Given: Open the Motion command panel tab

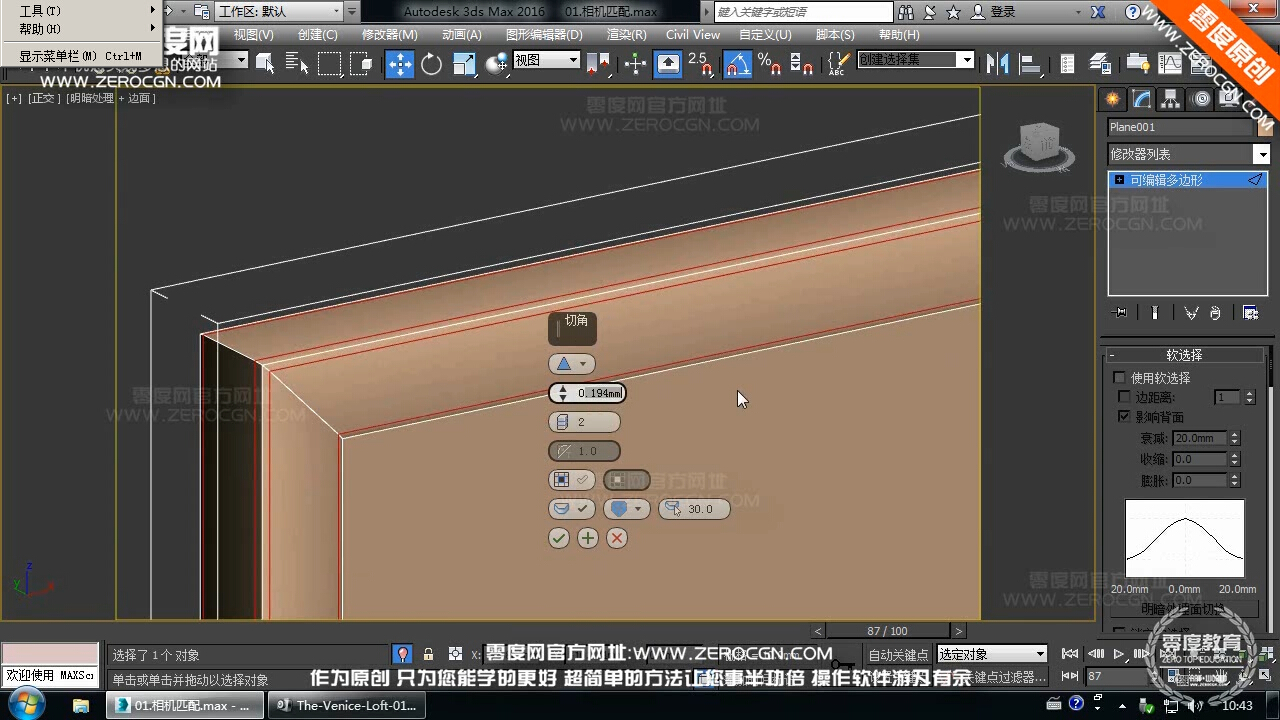Looking at the screenshot, I should pos(1201,99).
